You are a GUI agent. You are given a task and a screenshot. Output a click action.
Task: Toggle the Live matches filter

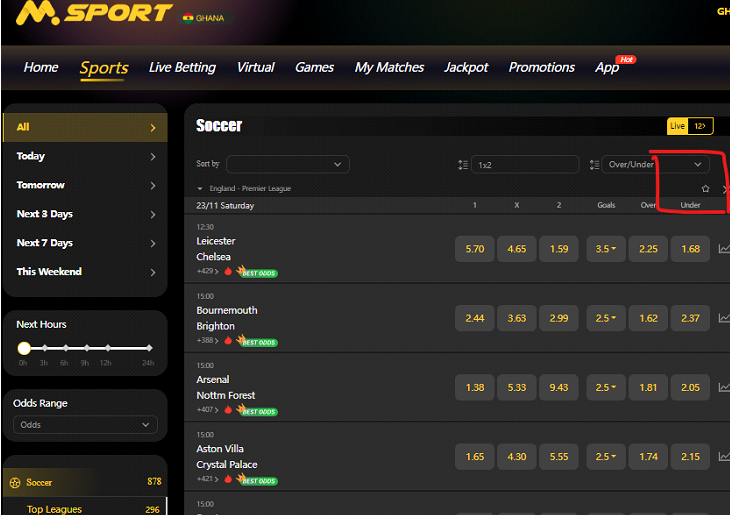click(x=677, y=126)
